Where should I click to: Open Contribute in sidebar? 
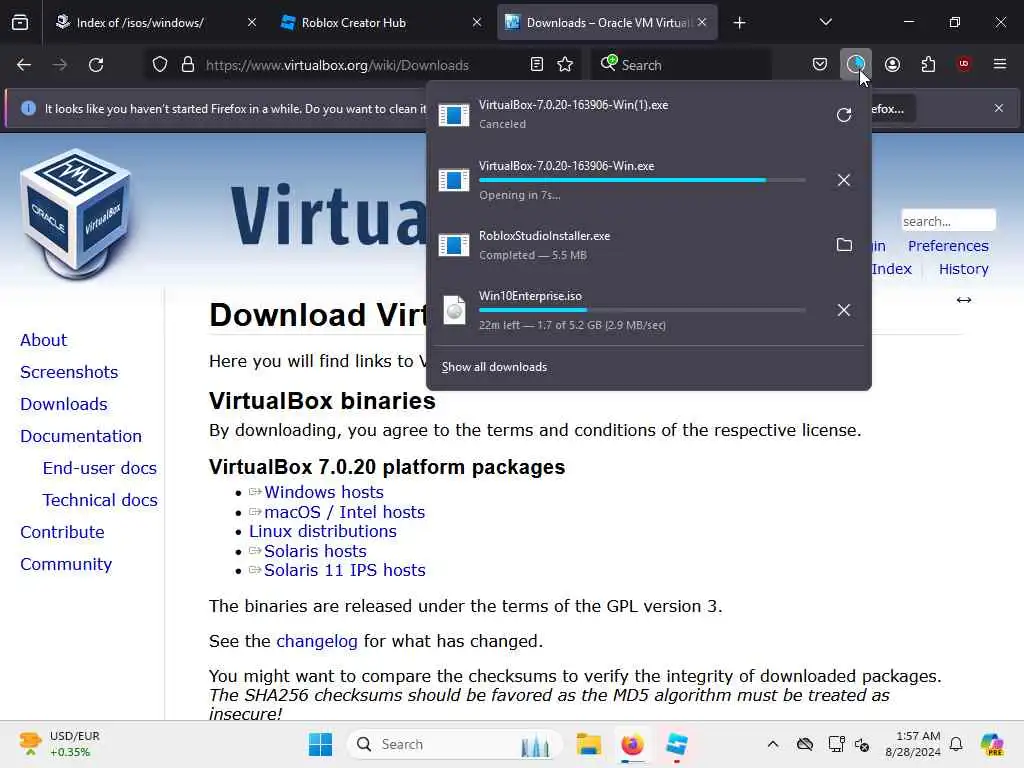(x=62, y=532)
